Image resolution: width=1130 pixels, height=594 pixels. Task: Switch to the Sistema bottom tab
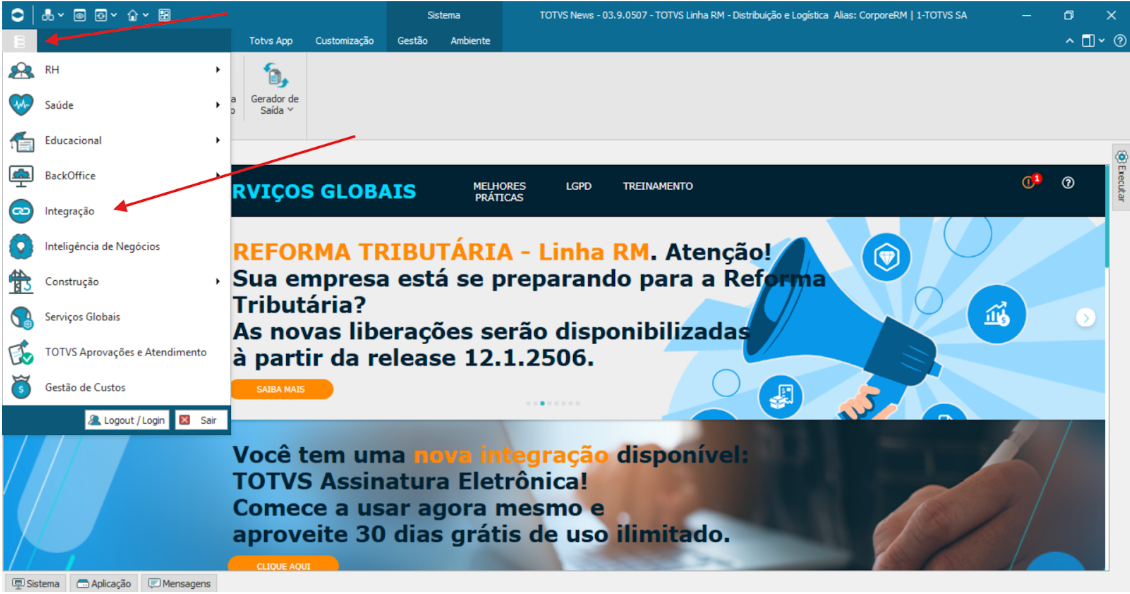click(x=35, y=583)
